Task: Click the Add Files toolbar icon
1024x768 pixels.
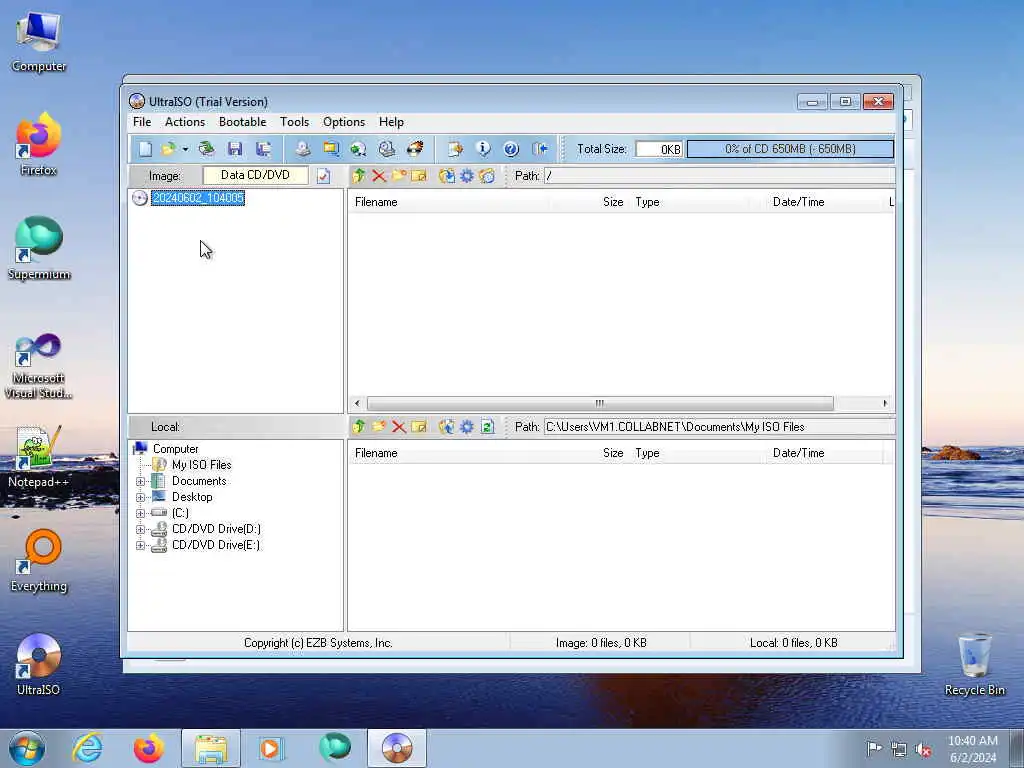Action: point(455,149)
